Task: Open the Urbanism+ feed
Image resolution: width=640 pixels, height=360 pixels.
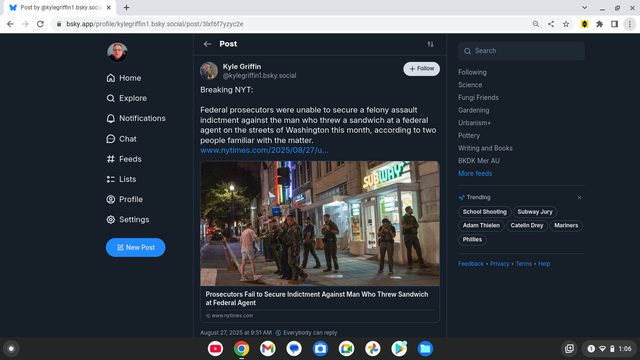Action: click(x=474, y=123)
